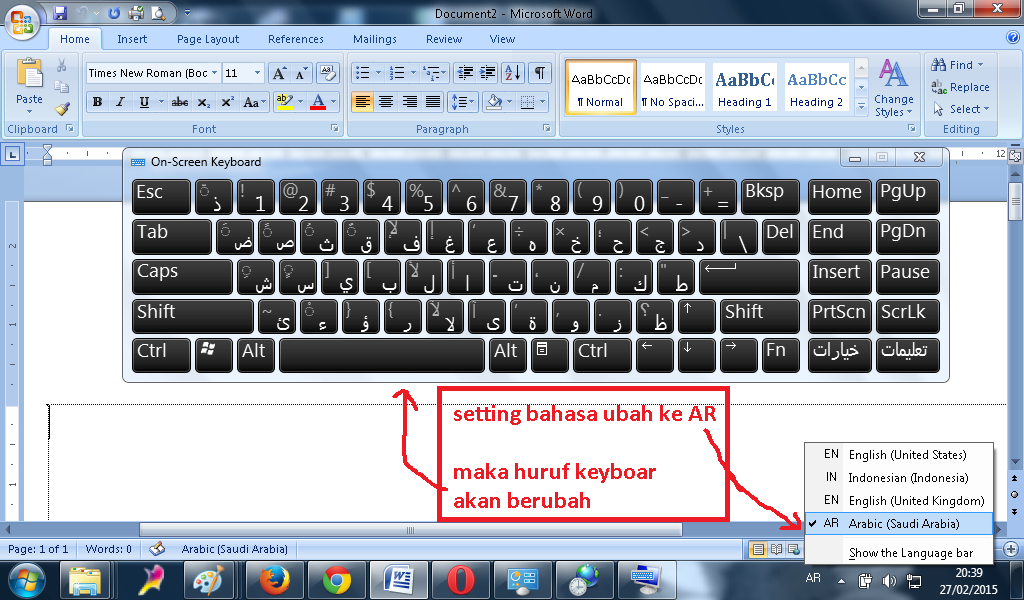Switch to the Mailings tab
The height and width of the screenshot is (600, 1024).
(x=374, y=39)
